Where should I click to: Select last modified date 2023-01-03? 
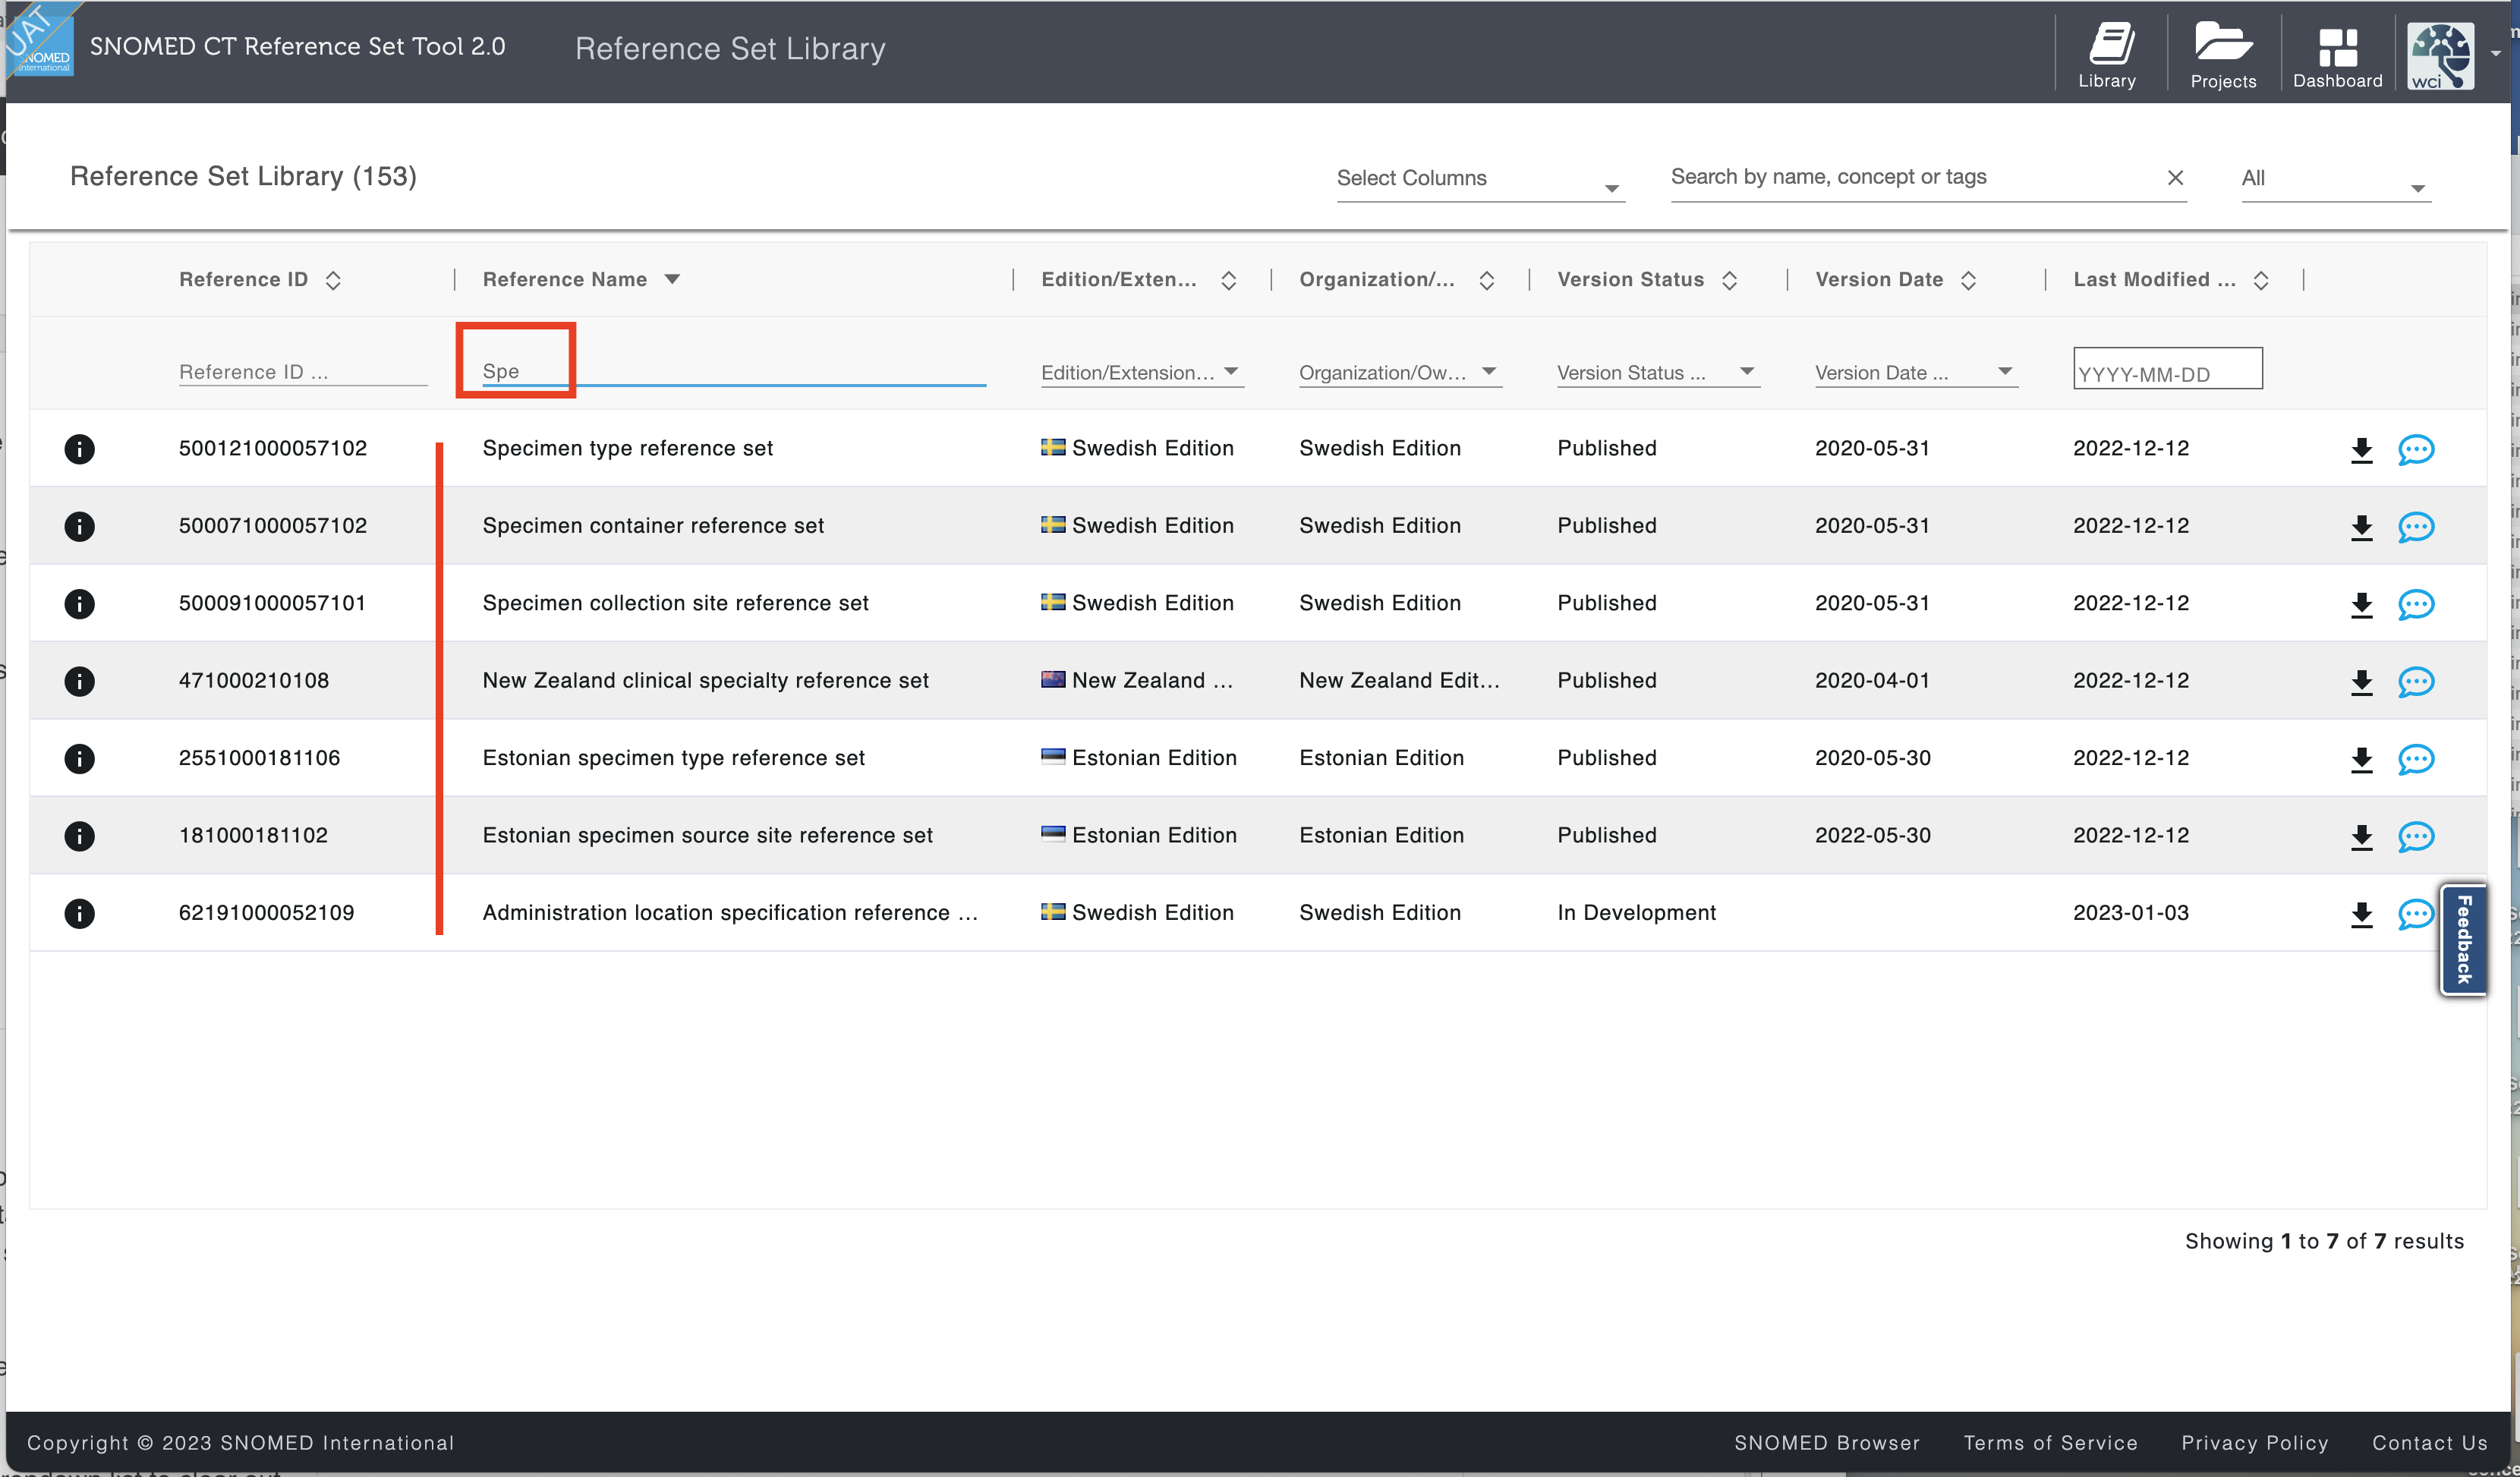click(x=2130, y=913)
